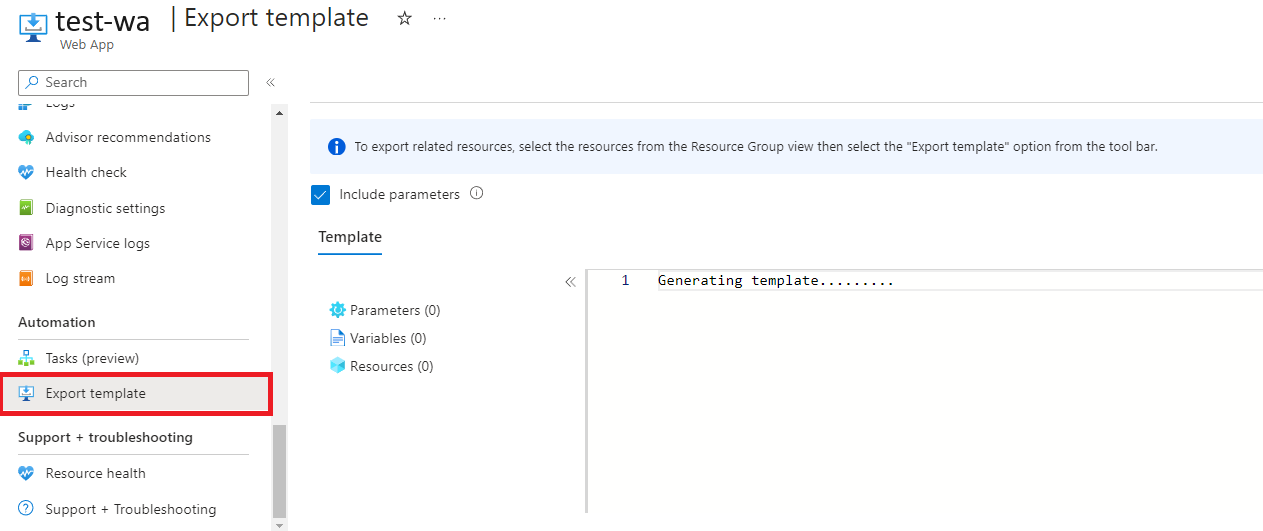The image size is (1263, 531).
Task: Click the search magnifier icon
Action: pyautogui.click(x=33, y=83)
